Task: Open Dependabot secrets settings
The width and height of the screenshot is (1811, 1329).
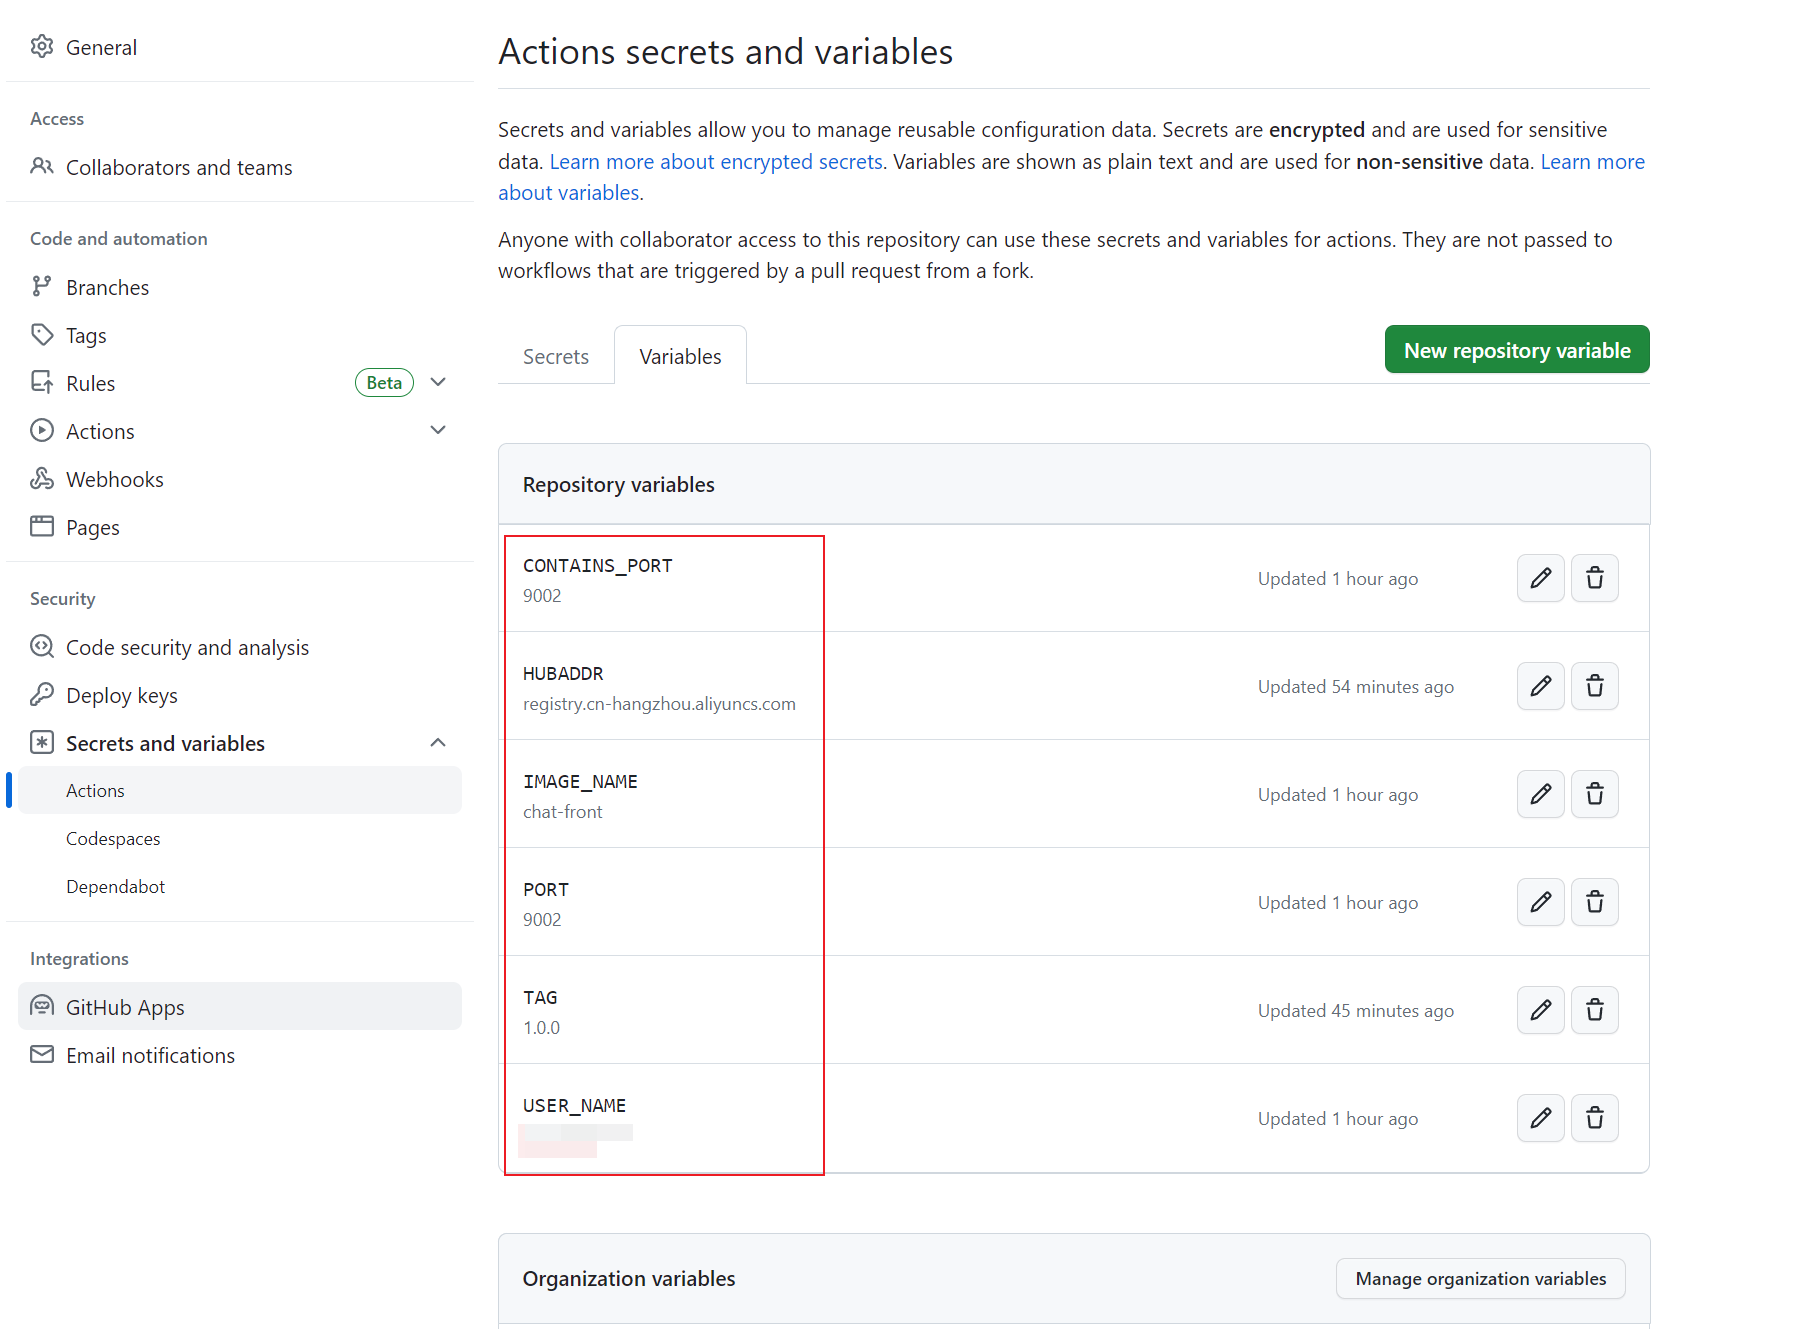Action: pyautogui.click(x=240, y=886)
